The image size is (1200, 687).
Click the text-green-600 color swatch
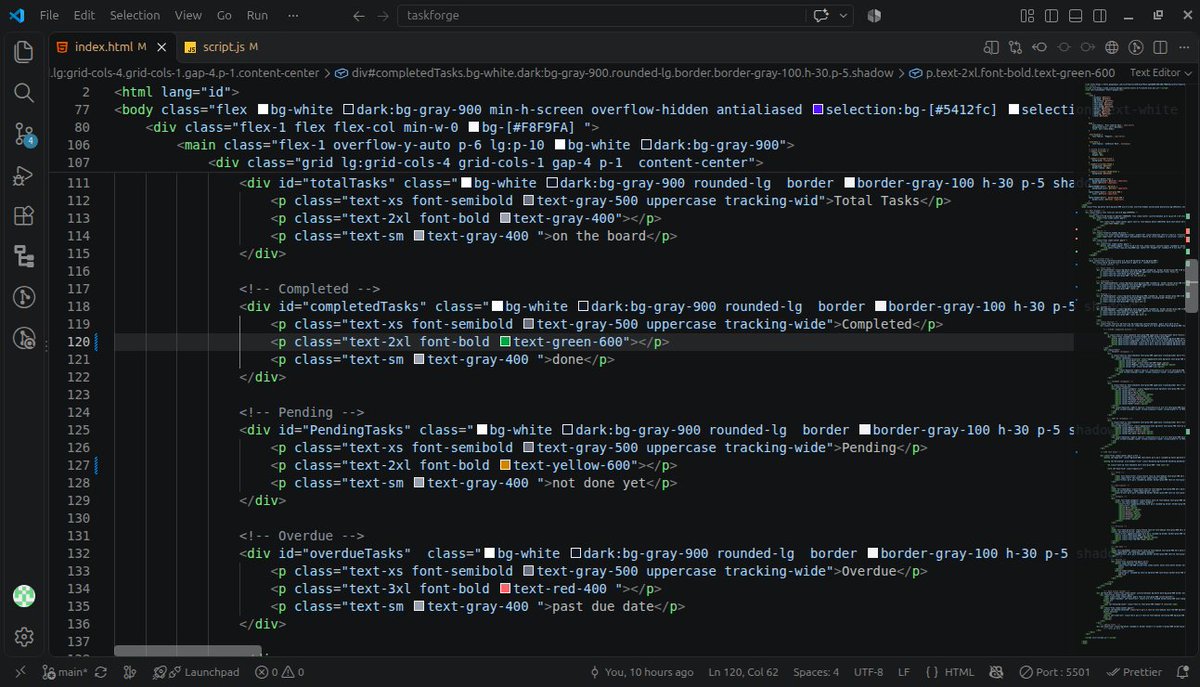click(505, 342)
